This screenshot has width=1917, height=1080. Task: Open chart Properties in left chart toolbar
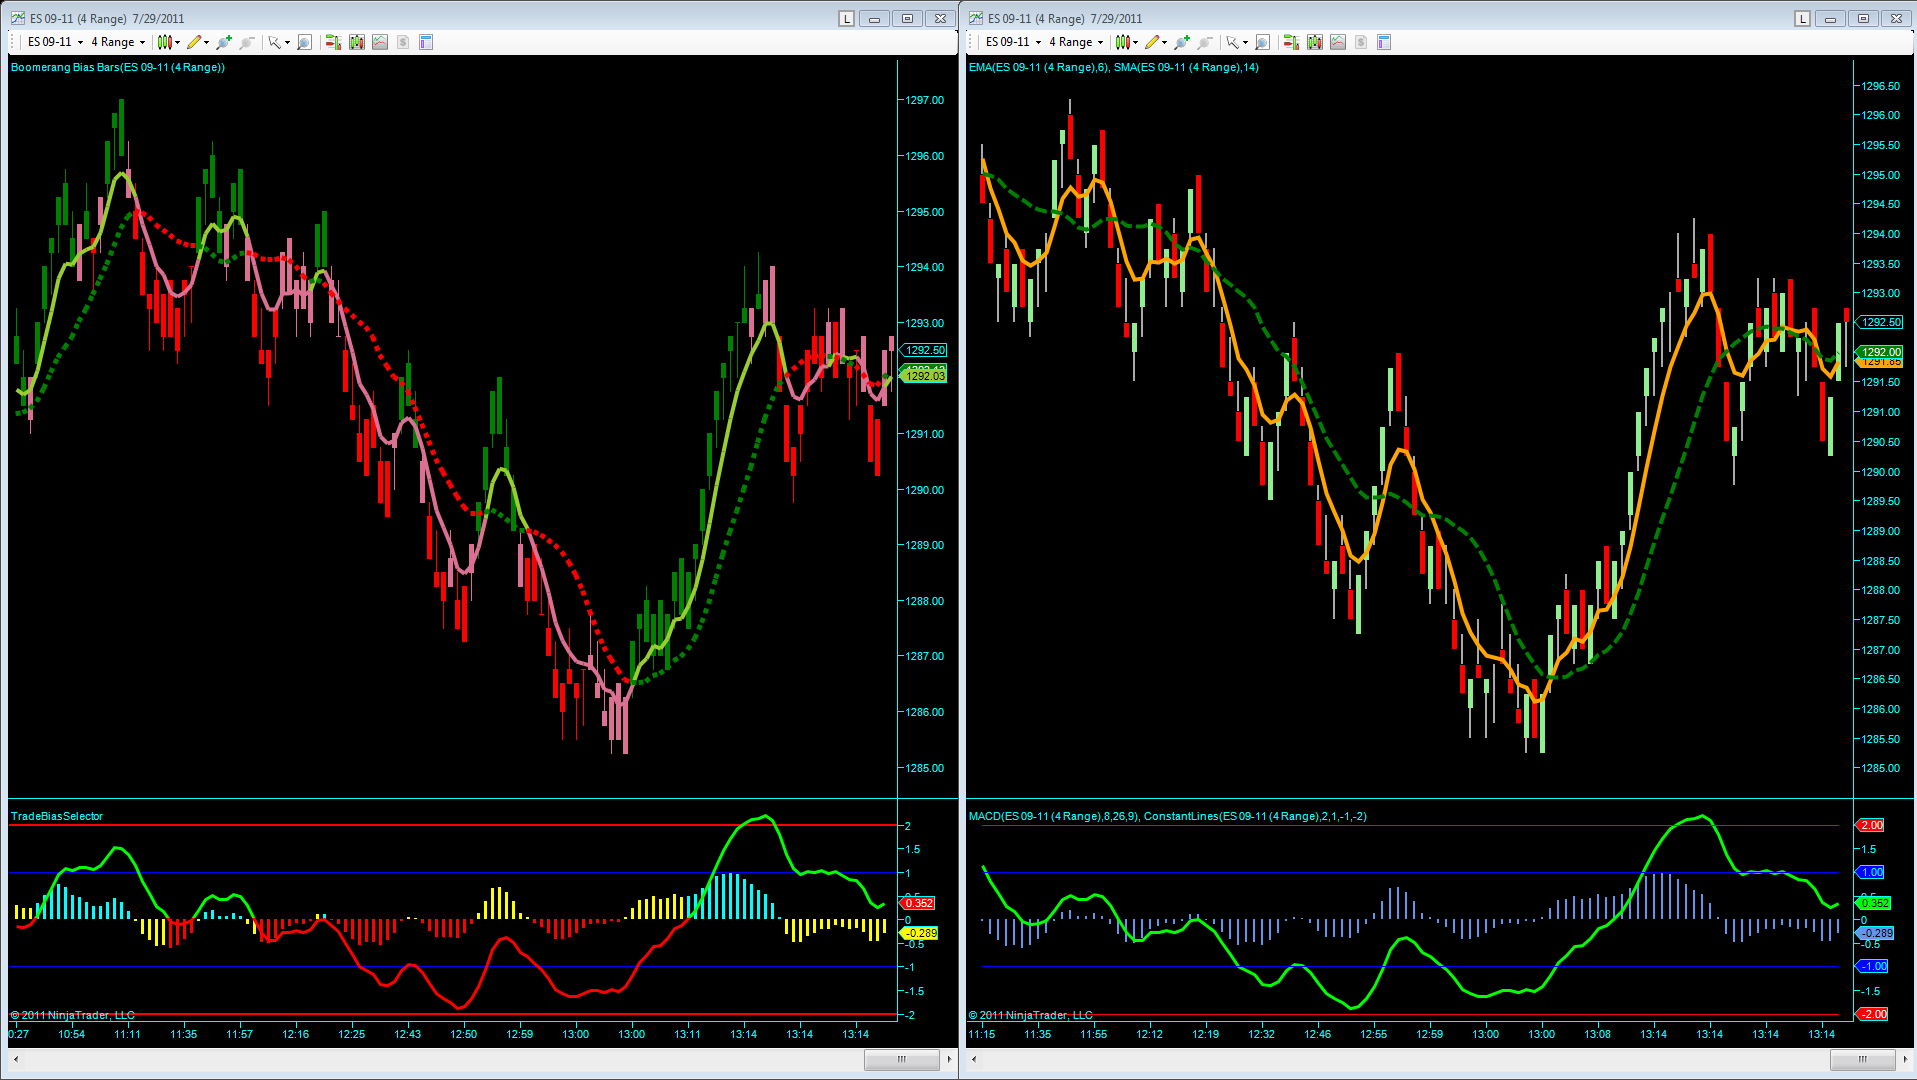(x=425, y=42)
